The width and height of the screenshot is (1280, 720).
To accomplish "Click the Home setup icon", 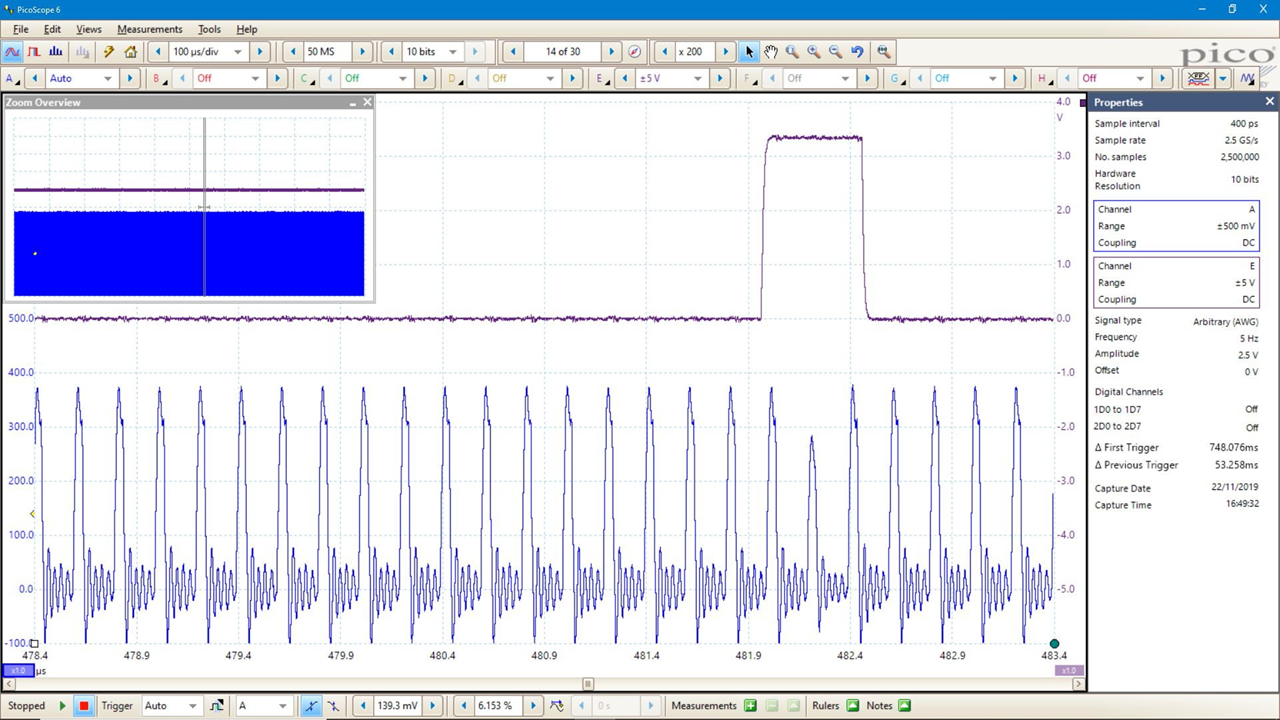I will (130, 52).
